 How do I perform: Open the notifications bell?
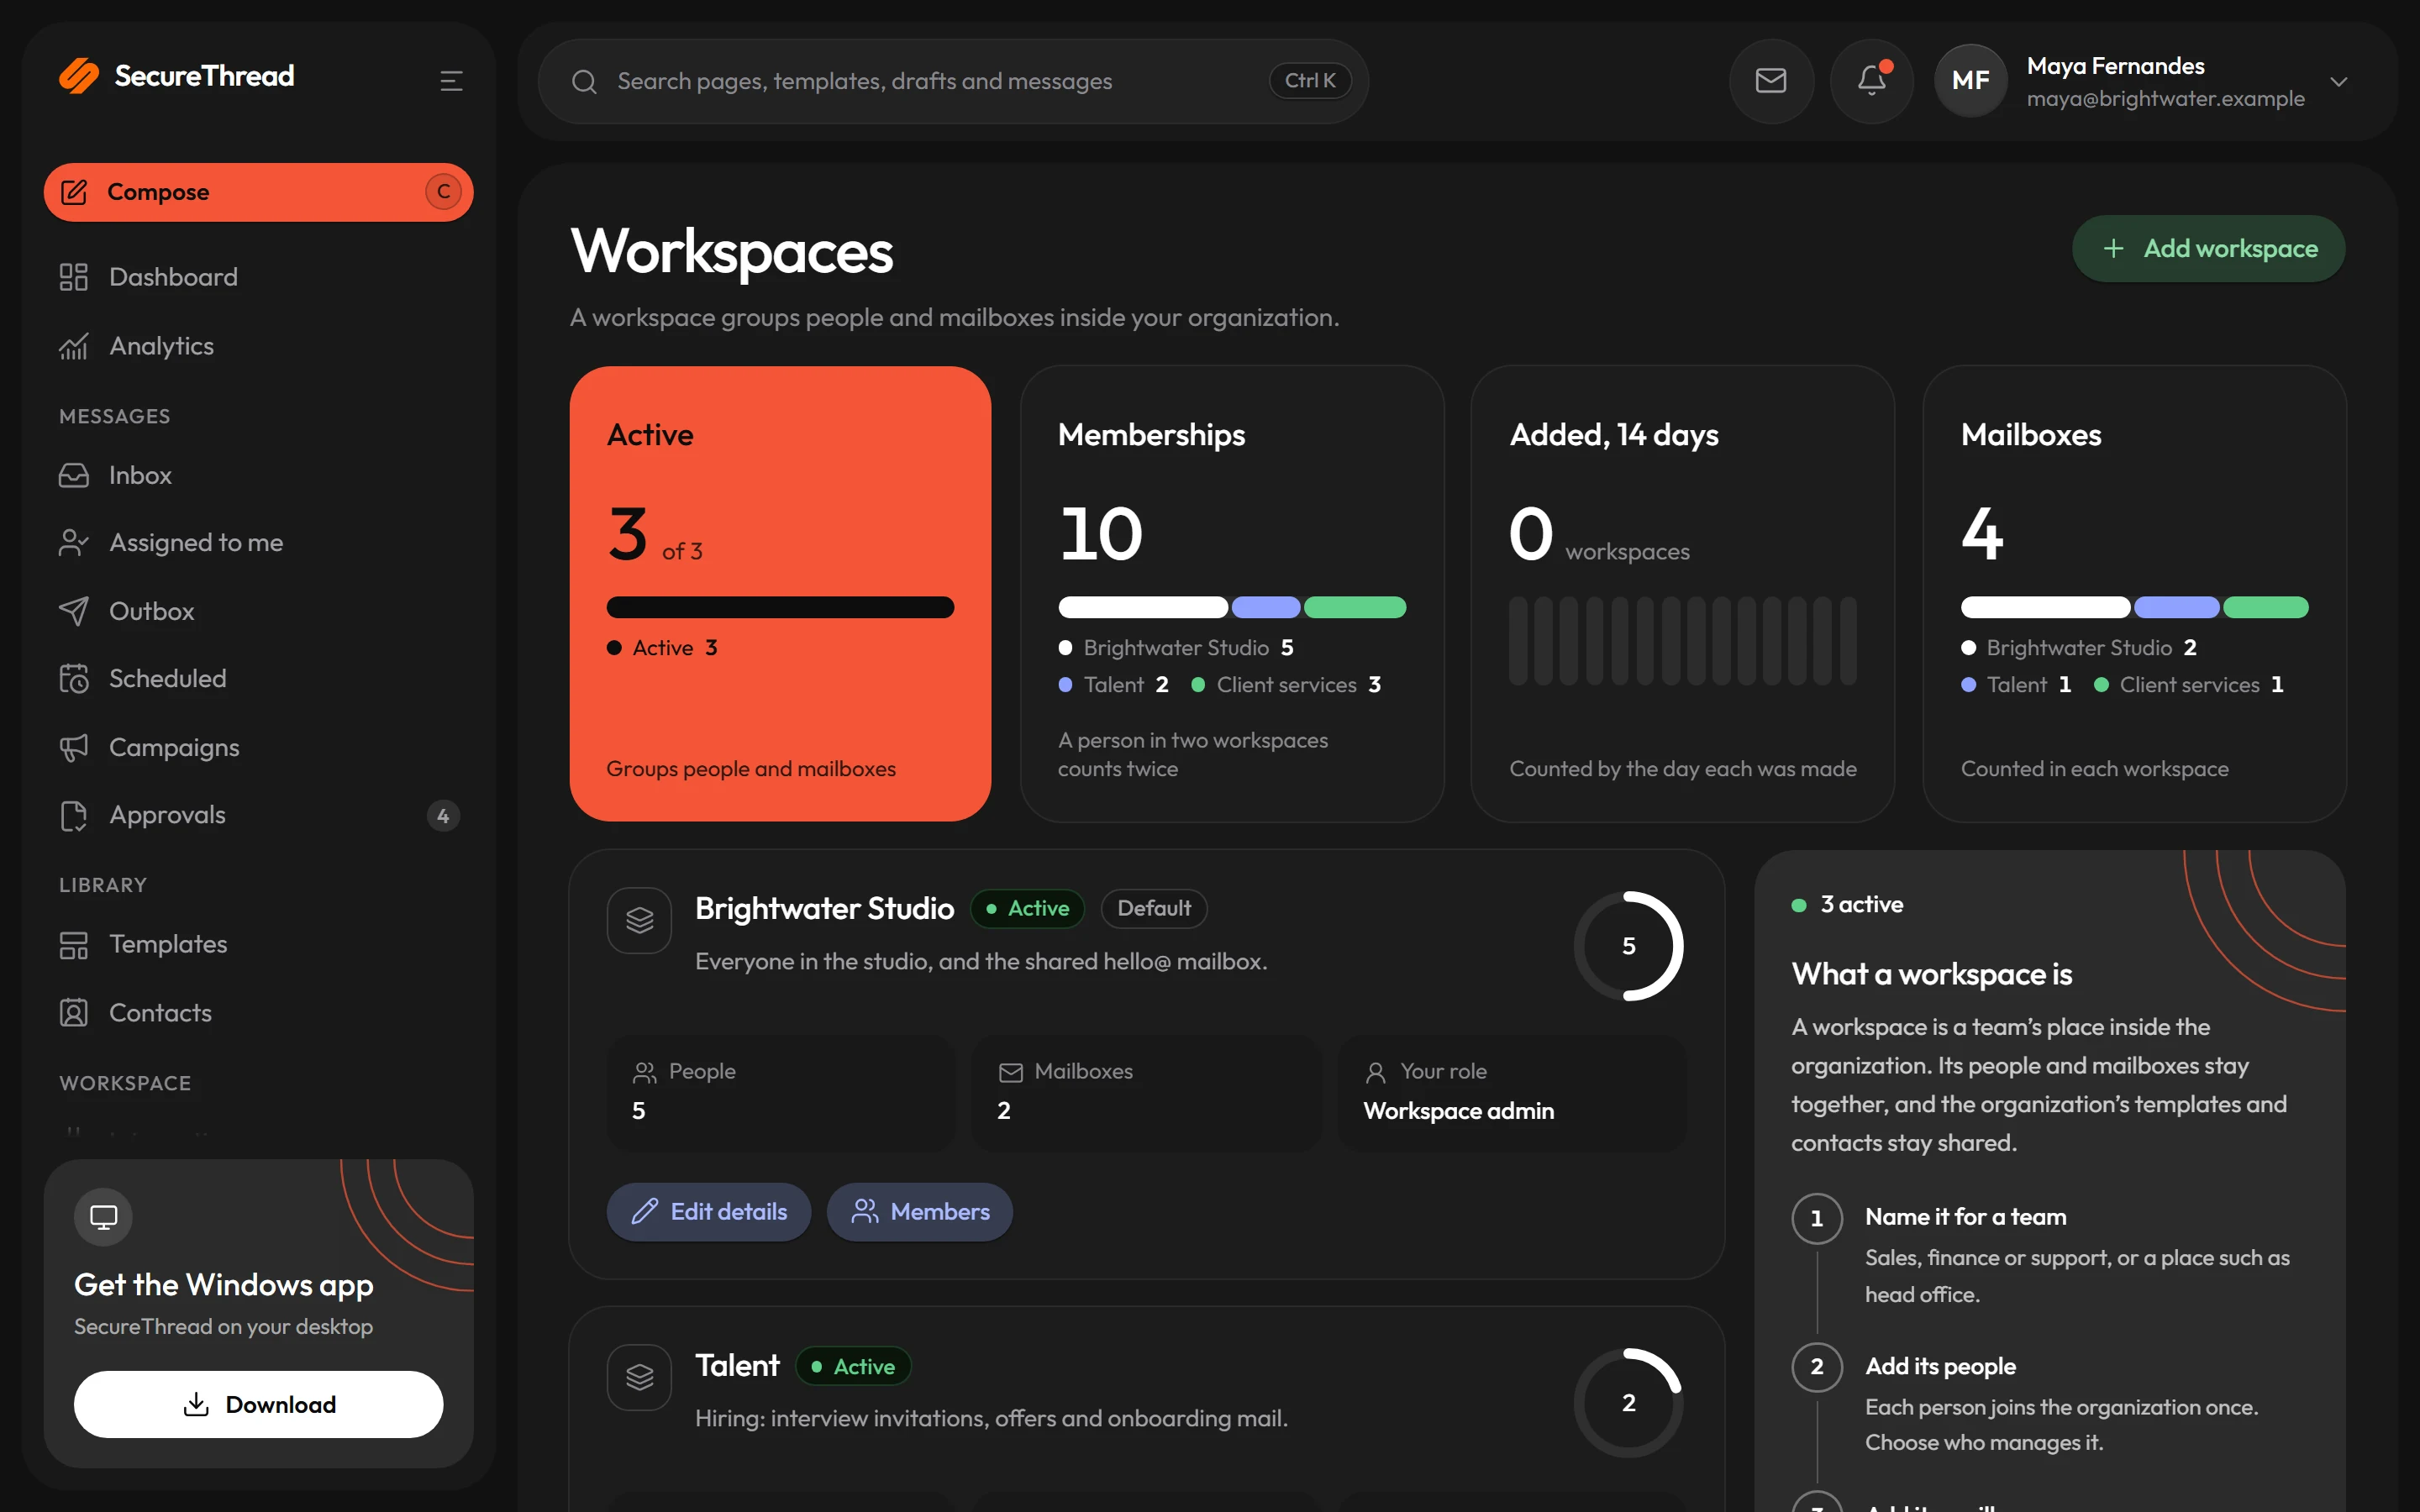pyautogui.click(x=1871, y=81)
